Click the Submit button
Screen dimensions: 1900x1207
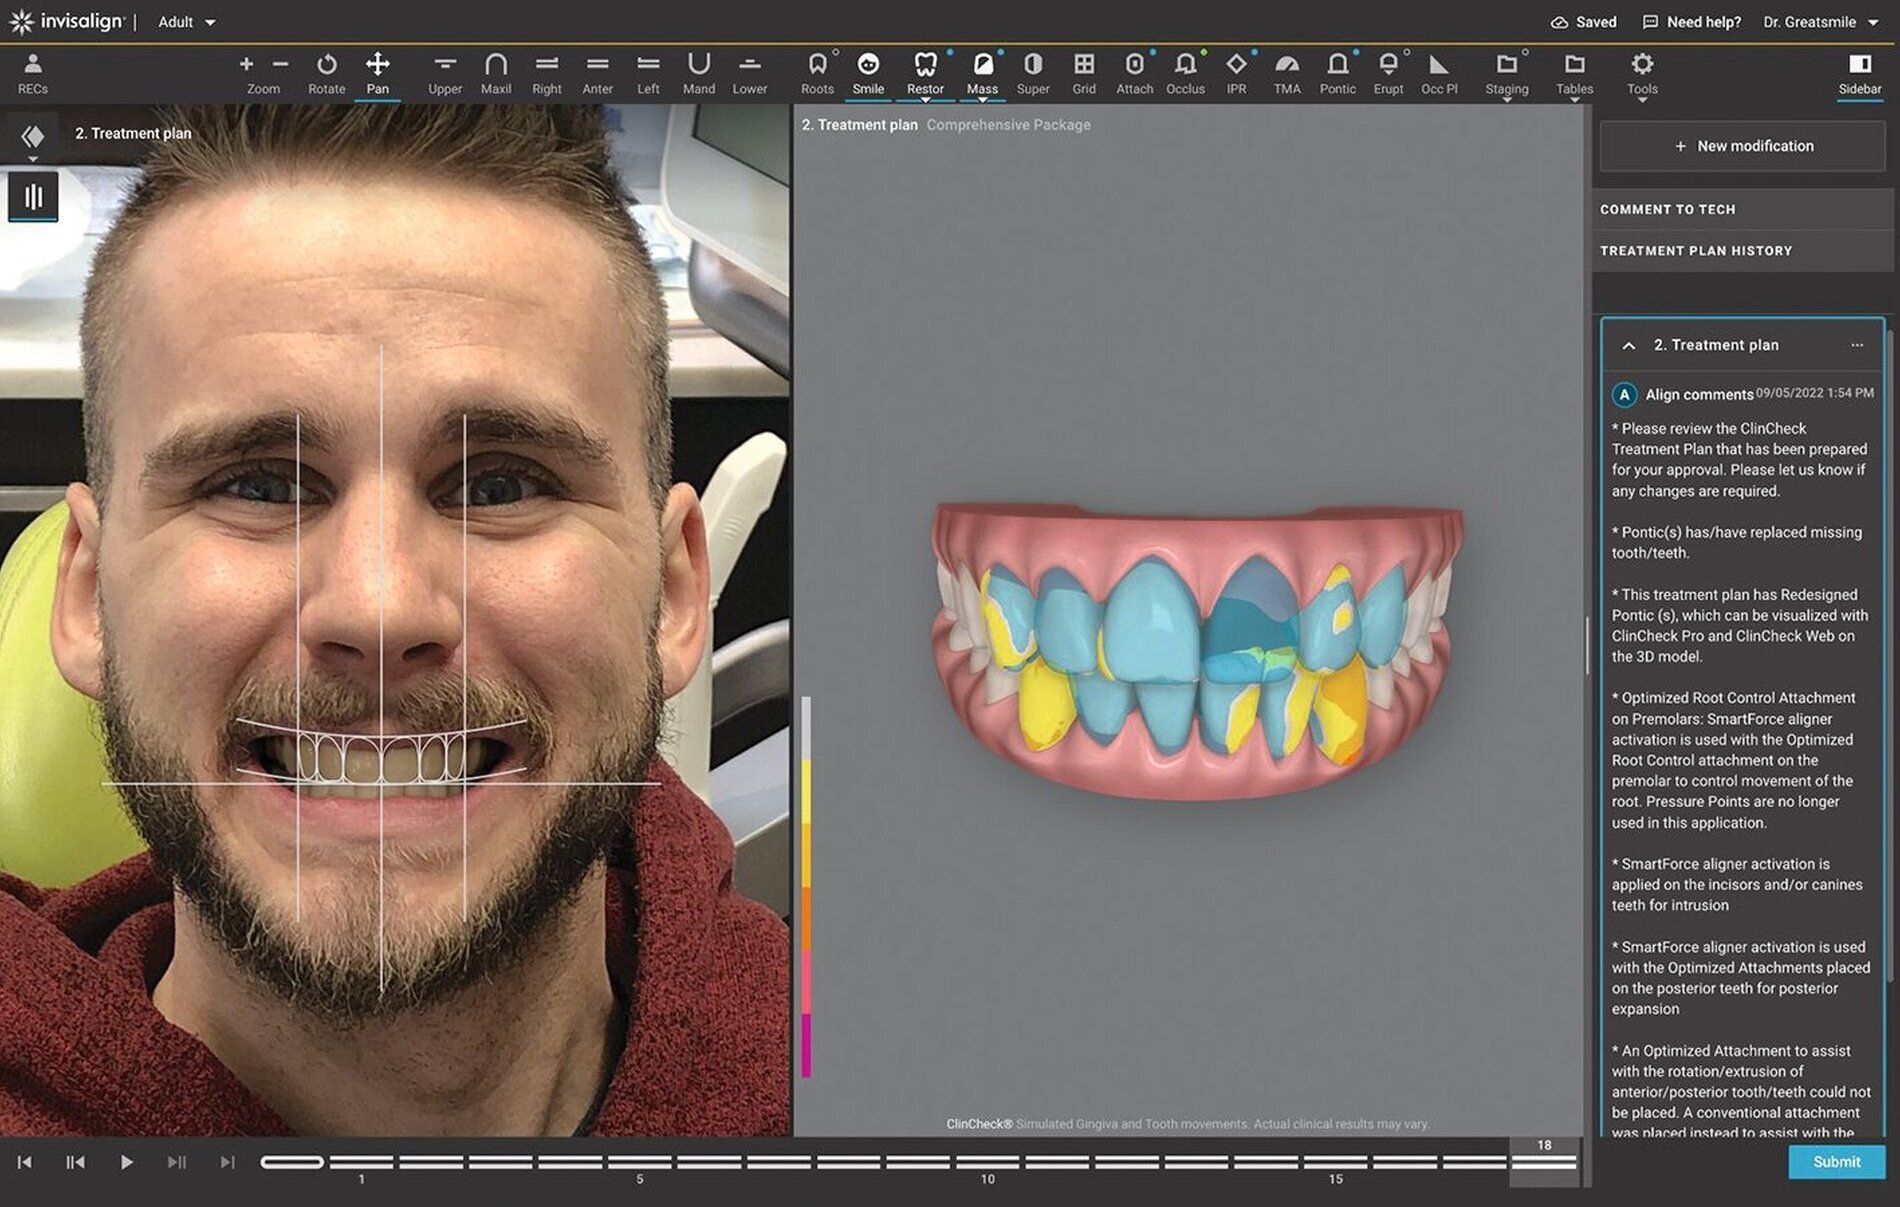1835,1162
